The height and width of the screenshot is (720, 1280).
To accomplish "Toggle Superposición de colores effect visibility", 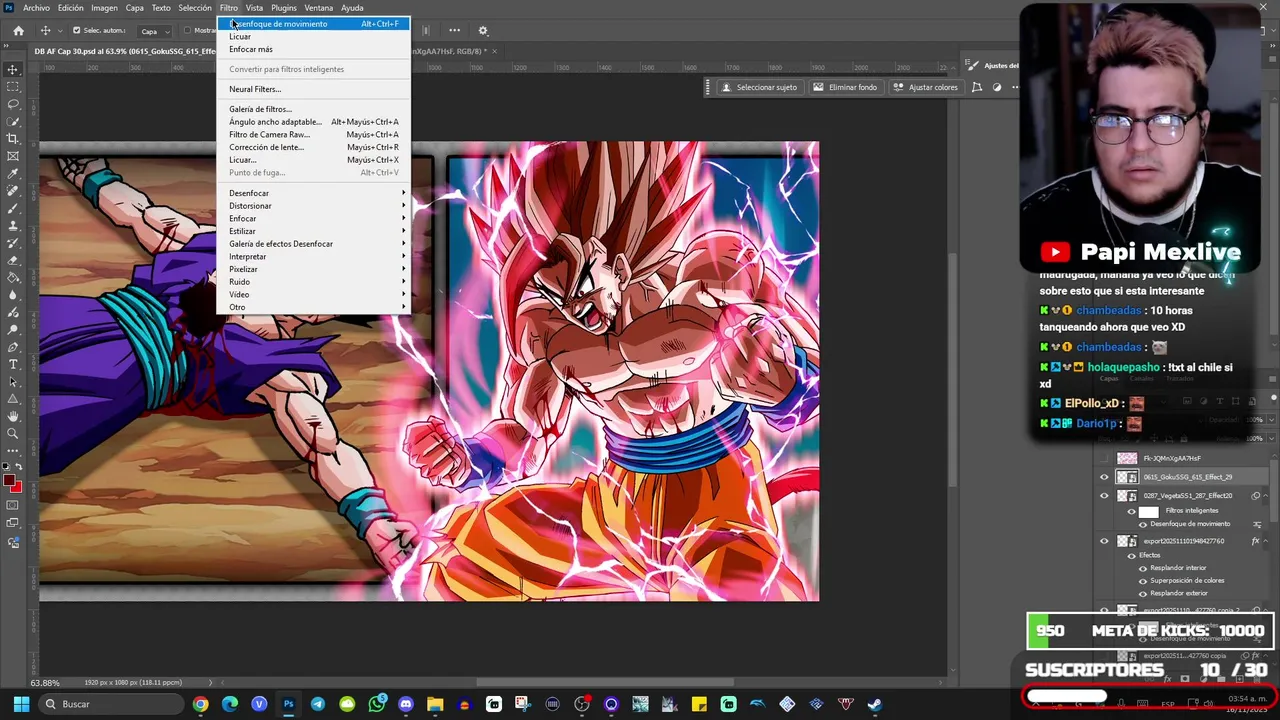I will pyautogui.click(x=1143, y=580).
